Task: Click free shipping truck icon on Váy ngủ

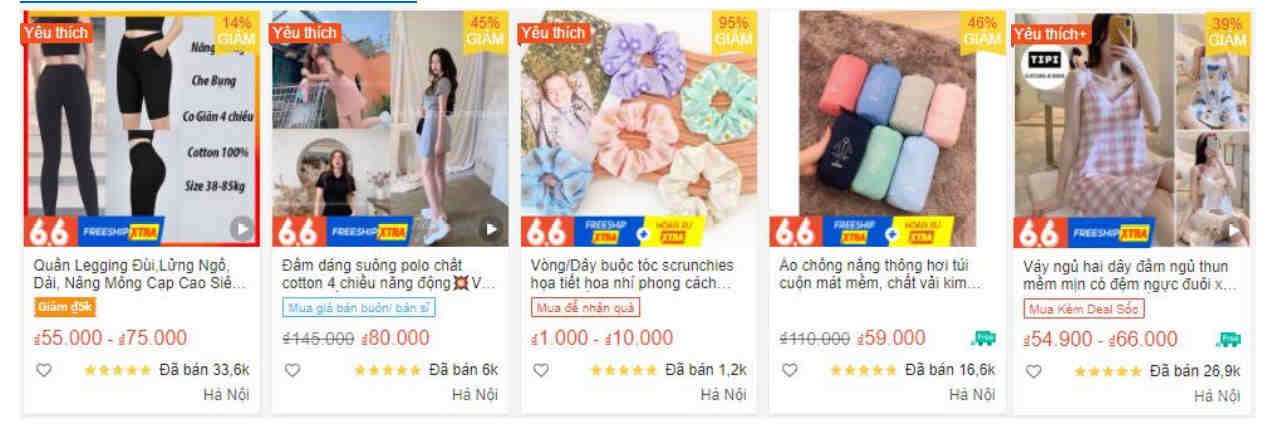Action: tap(1228, 339)
